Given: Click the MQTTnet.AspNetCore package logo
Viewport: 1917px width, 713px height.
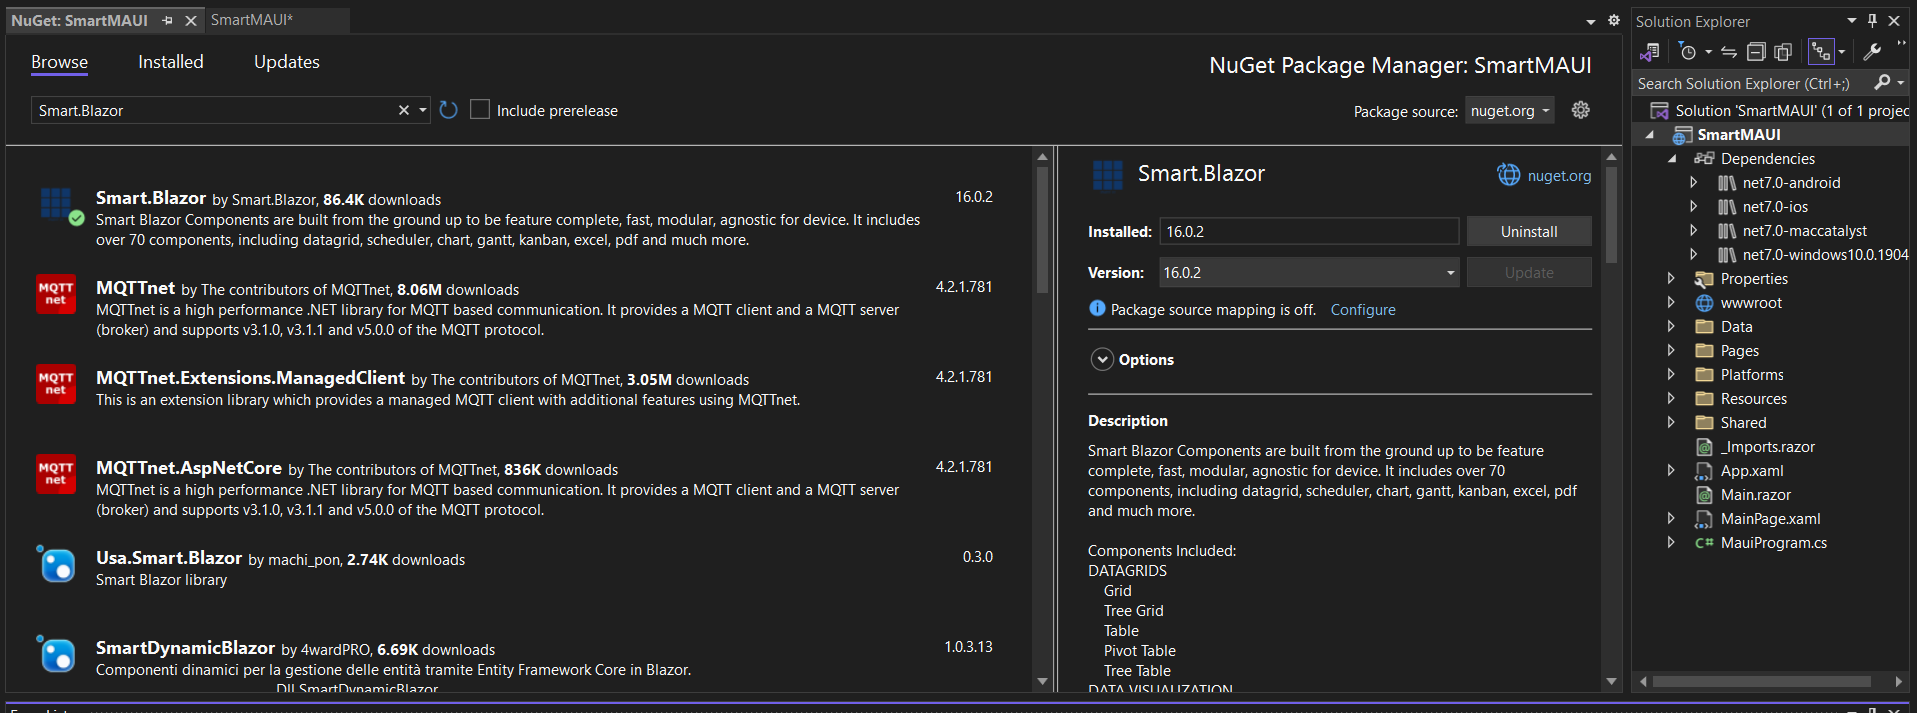Looking at the screenshot, I should coord(56,474).
